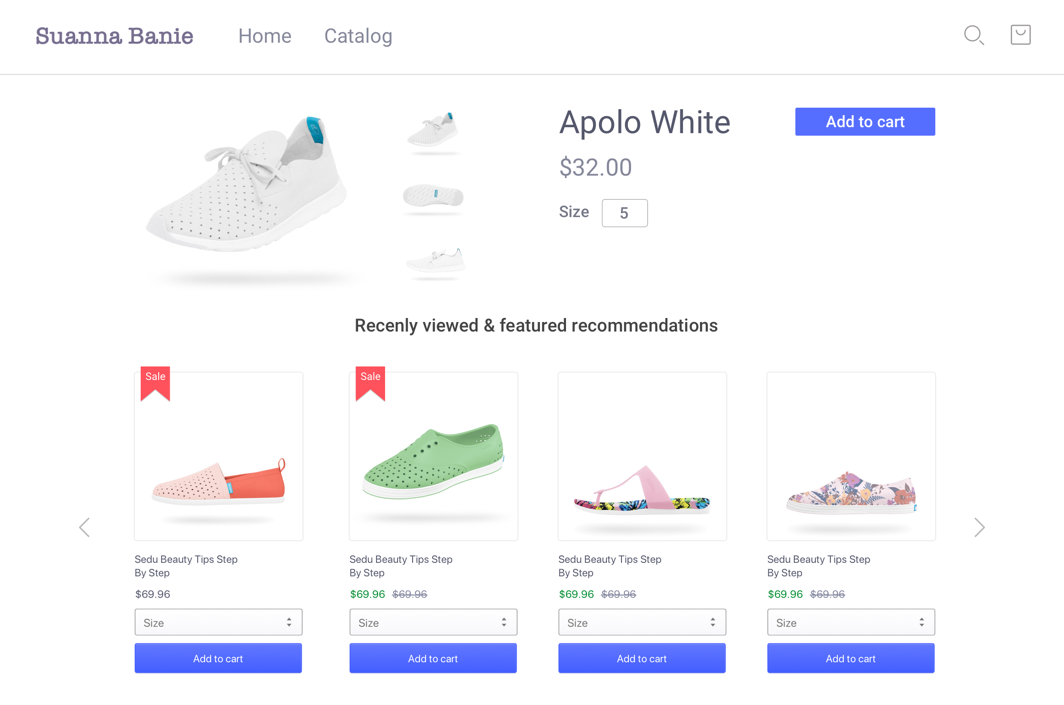The width and height of the screenshot is (1064, 705).
Task: Open Size dropdown for green perforated shoe
Action: point(433,622)
